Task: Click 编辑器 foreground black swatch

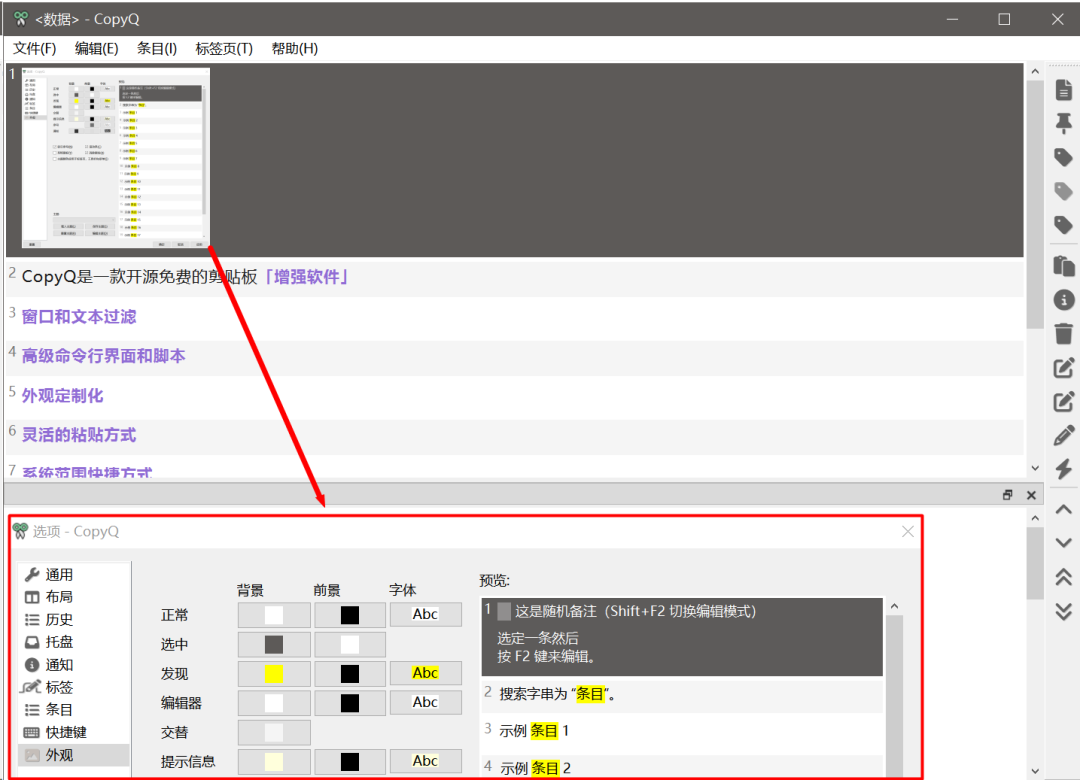Action: (x=350, y=703)
